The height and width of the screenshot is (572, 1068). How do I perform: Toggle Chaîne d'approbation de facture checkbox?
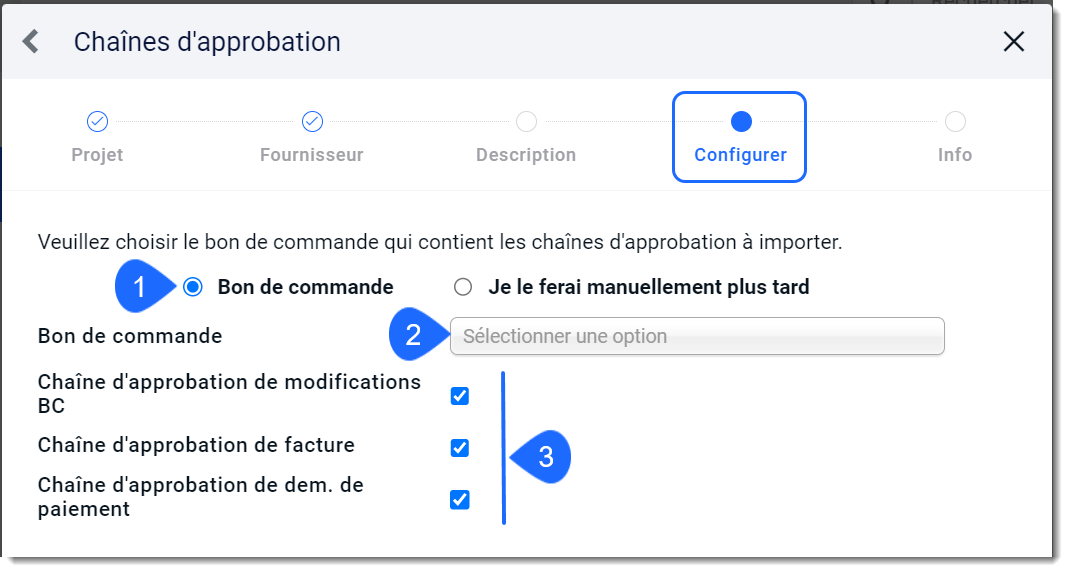(x=460, y=448)
